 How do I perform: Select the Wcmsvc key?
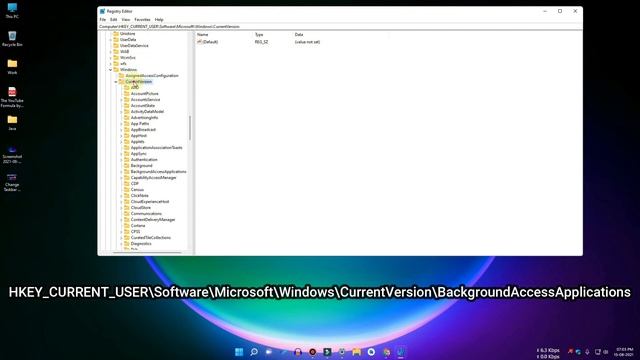[128, 58]
